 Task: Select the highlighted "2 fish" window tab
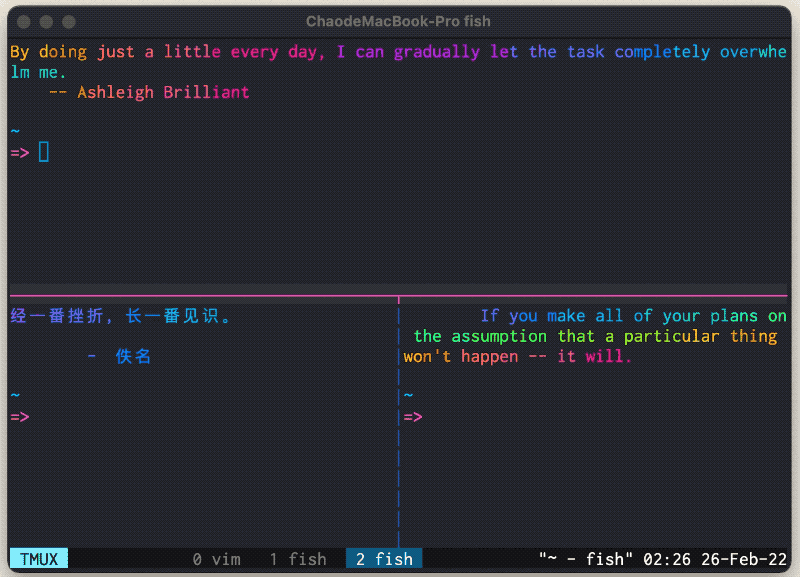384,559
